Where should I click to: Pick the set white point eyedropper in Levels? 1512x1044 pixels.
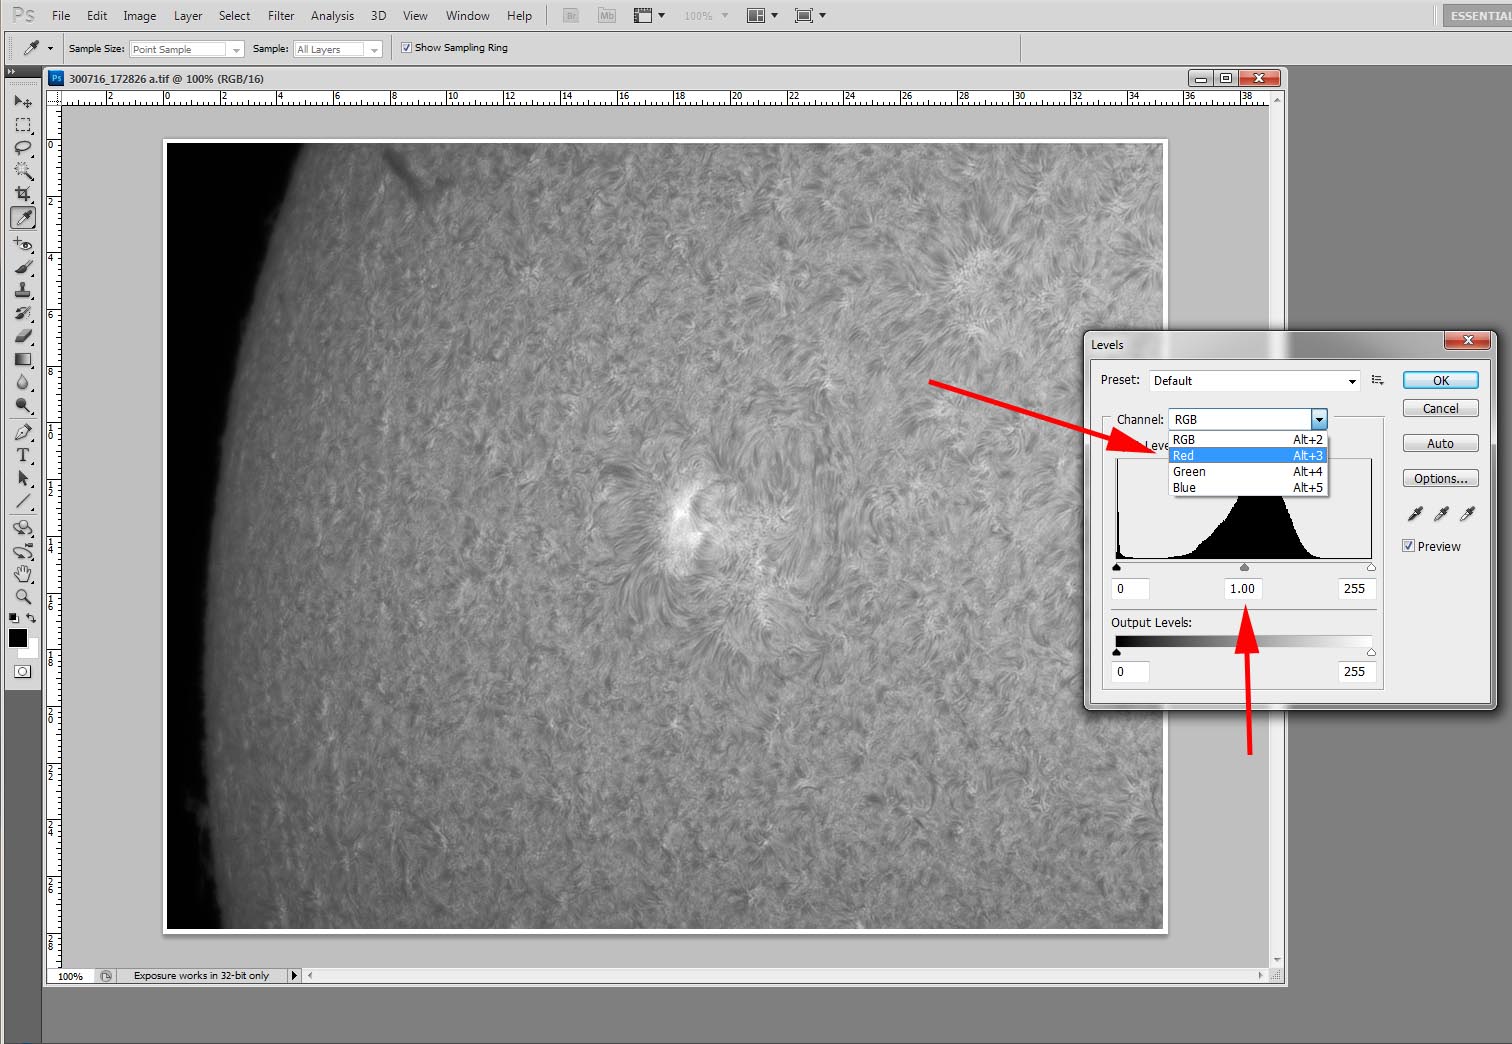point(1467,514)
